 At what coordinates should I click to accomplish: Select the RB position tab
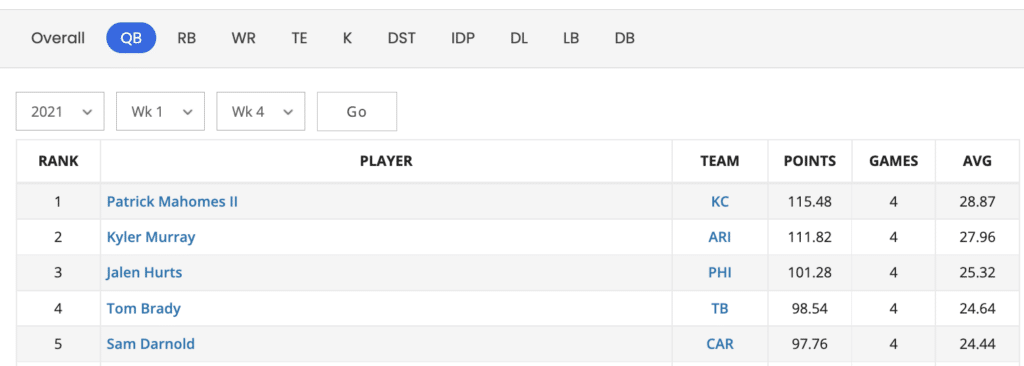click(x=187, y=38)
